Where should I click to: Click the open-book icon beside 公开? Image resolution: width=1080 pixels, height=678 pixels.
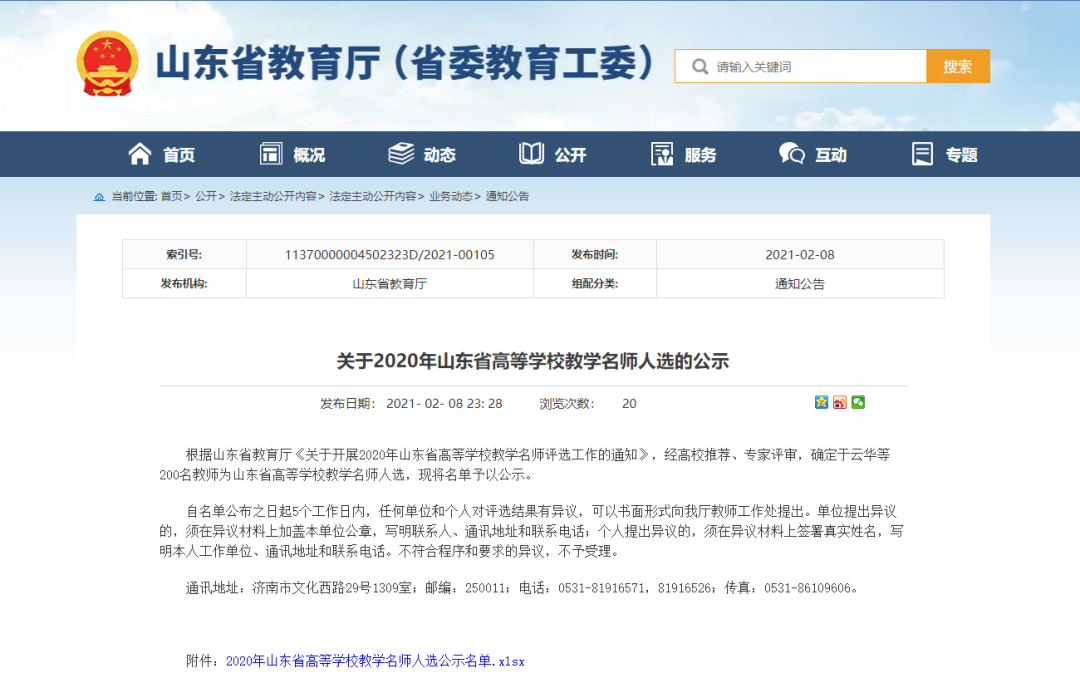[531, 154]
